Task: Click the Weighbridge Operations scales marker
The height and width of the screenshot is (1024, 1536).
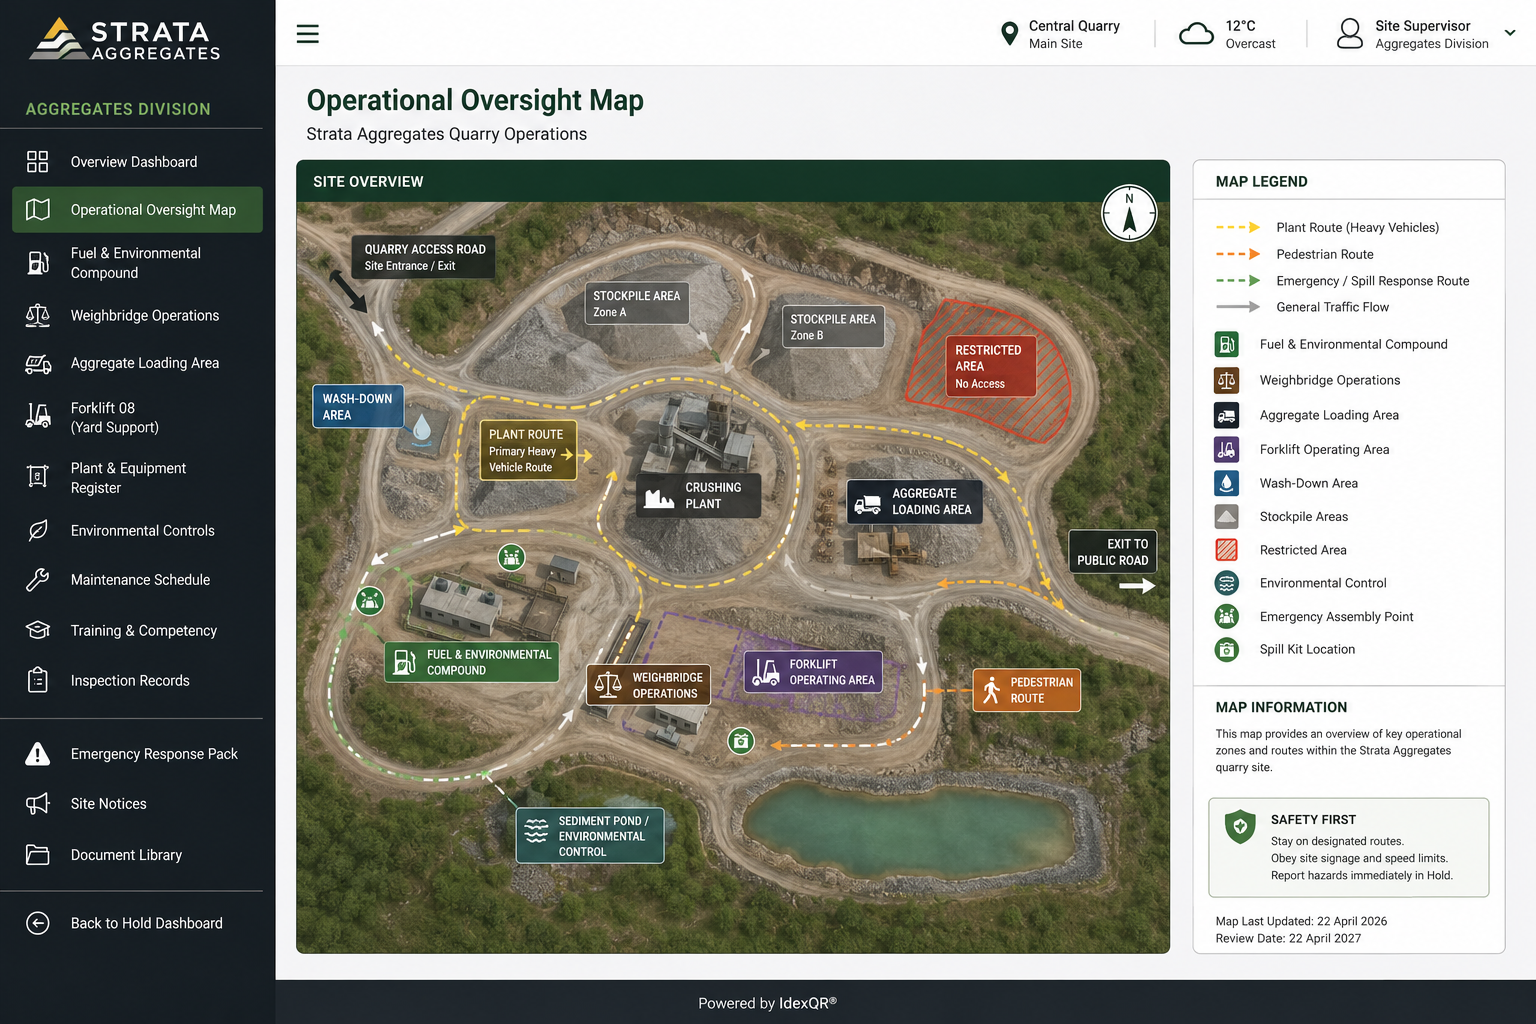Action: 649,685
